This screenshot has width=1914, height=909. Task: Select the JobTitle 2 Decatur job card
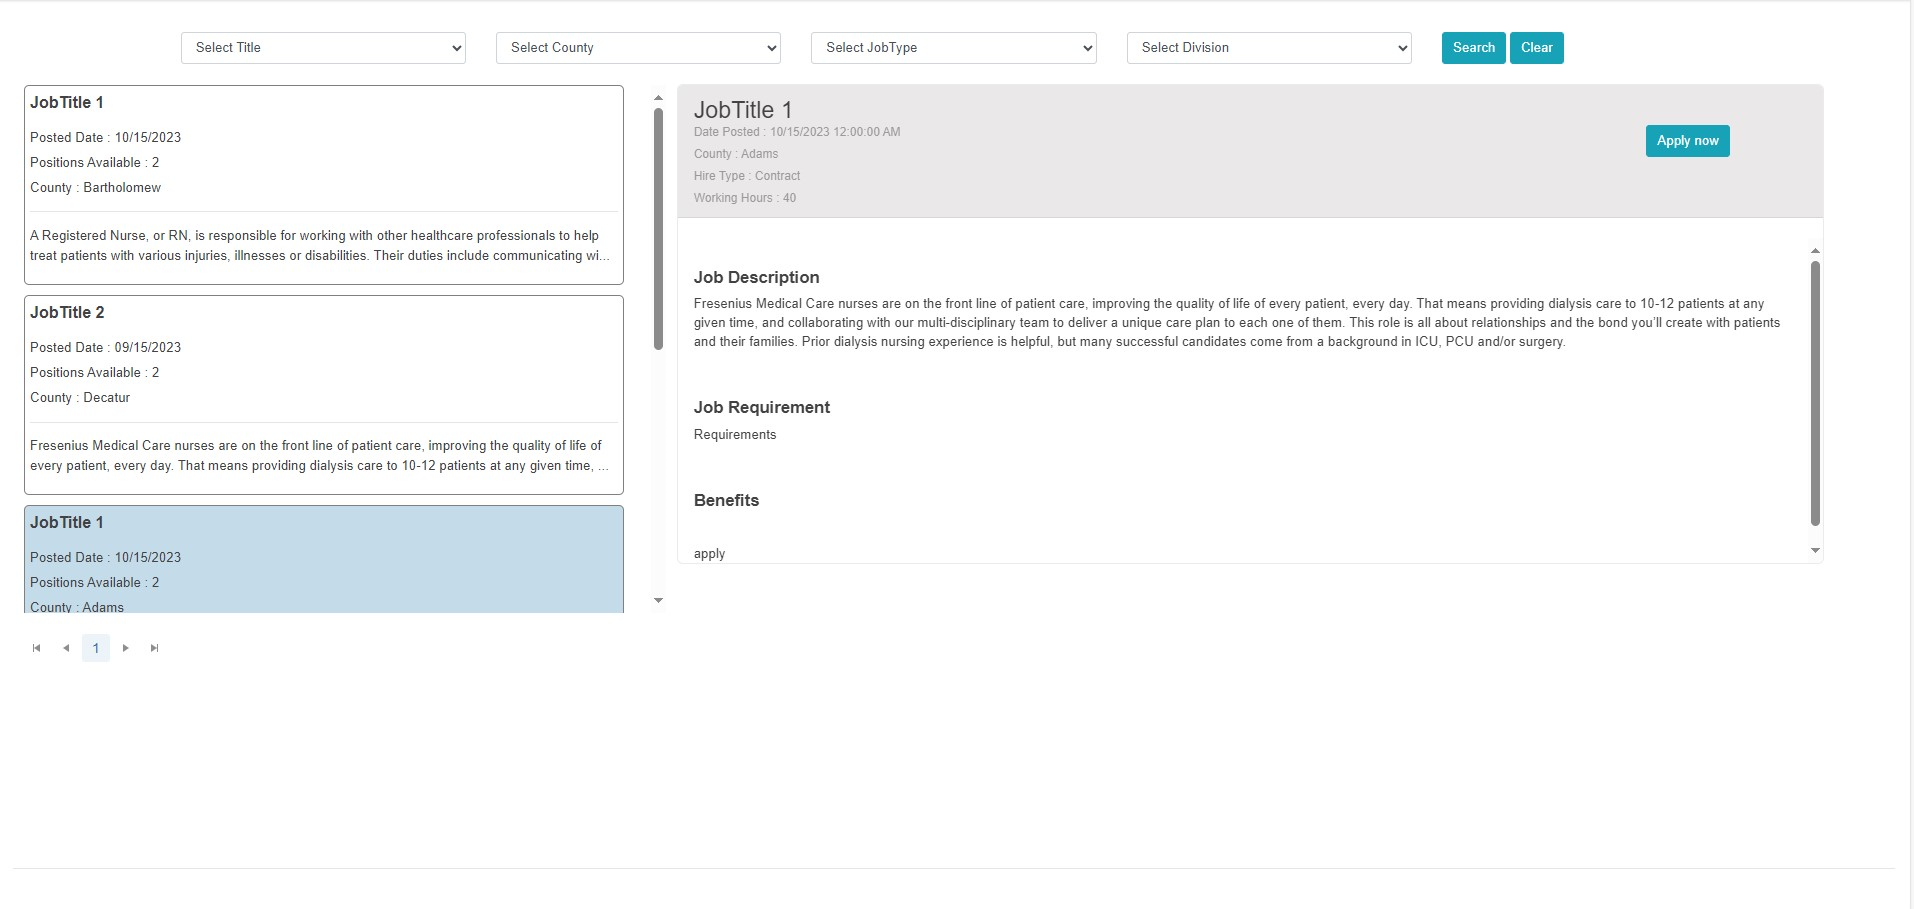click(323, 395)
